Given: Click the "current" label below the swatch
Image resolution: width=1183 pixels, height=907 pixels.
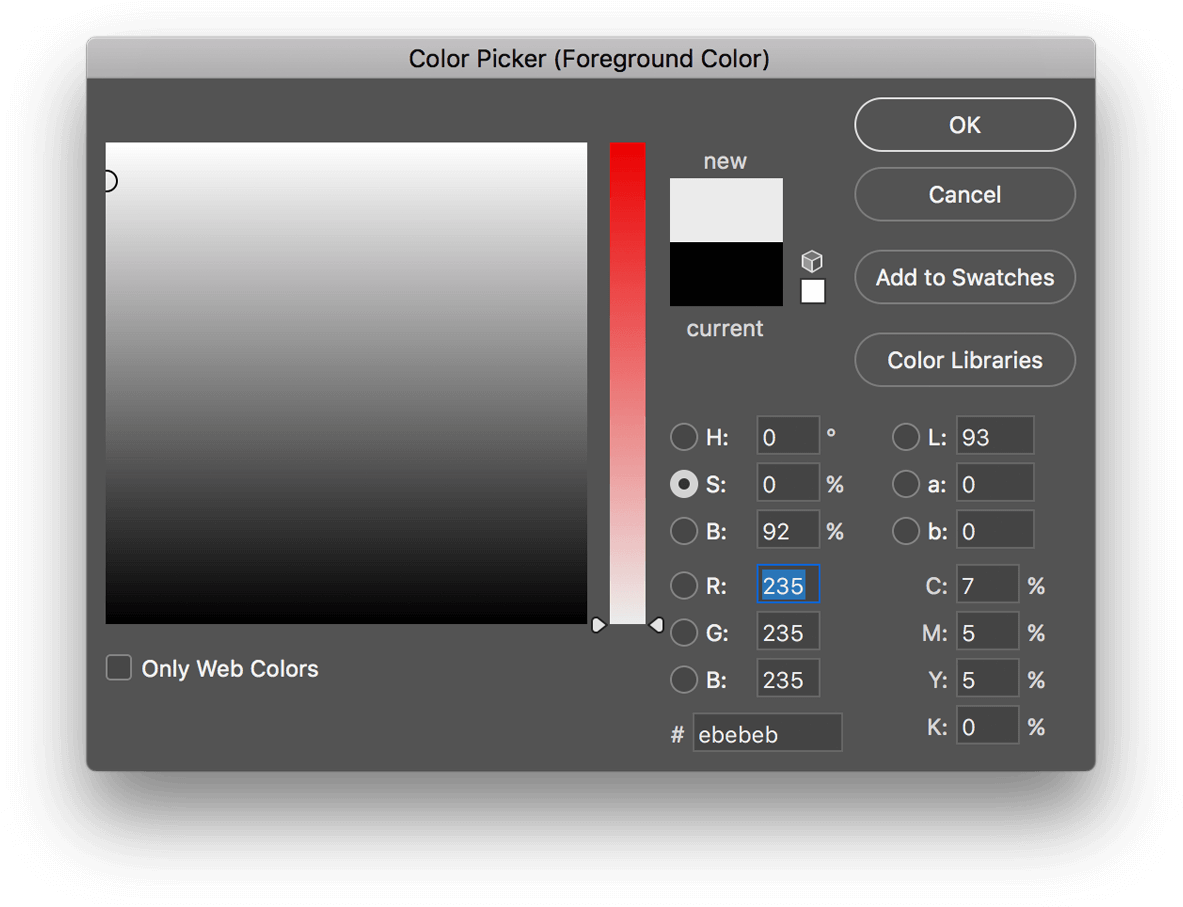Looking at the screenshot, I should 724,328.
